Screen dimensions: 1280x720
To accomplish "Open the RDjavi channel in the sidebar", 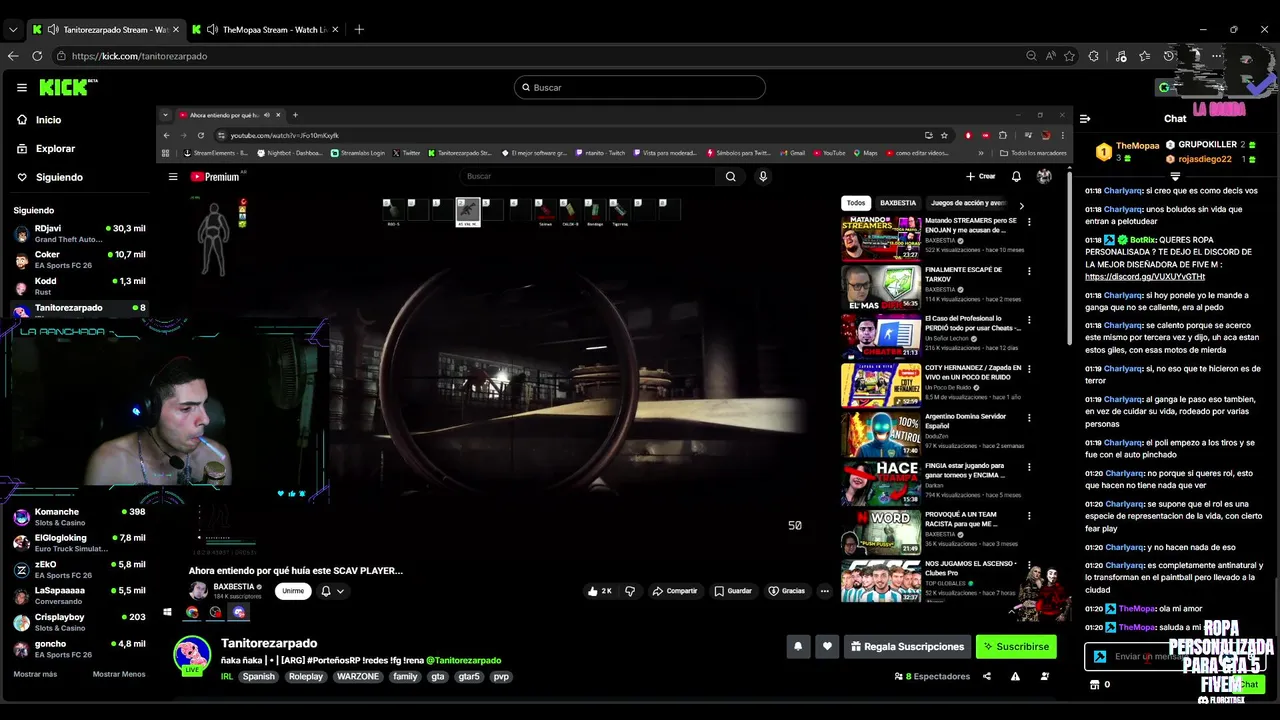I will point(78,234).
